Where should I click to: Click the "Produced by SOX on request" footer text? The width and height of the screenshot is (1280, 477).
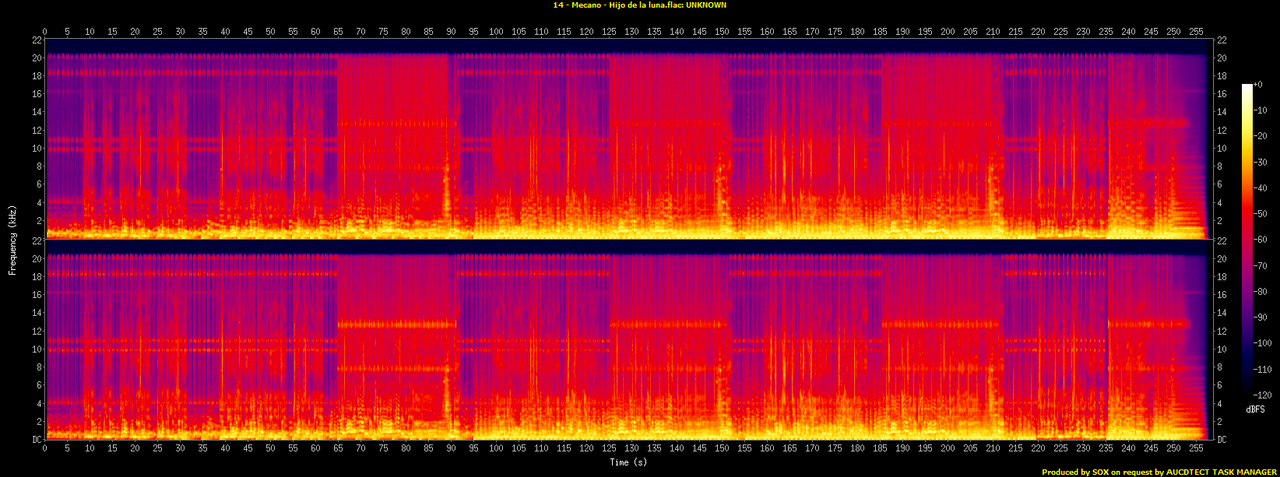[x=1096, y=472]
